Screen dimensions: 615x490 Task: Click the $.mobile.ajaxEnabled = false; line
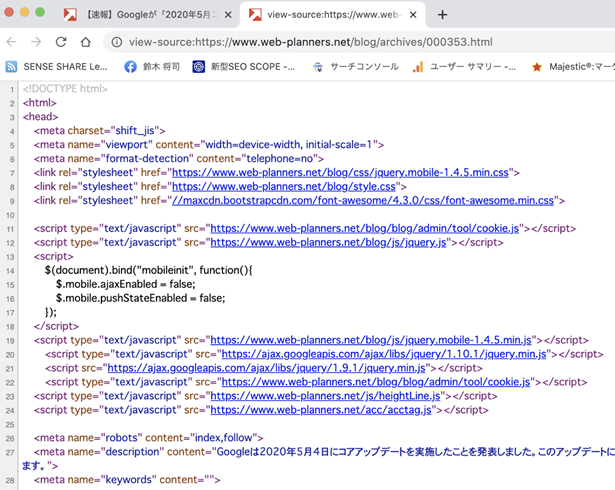click(126, 284)
